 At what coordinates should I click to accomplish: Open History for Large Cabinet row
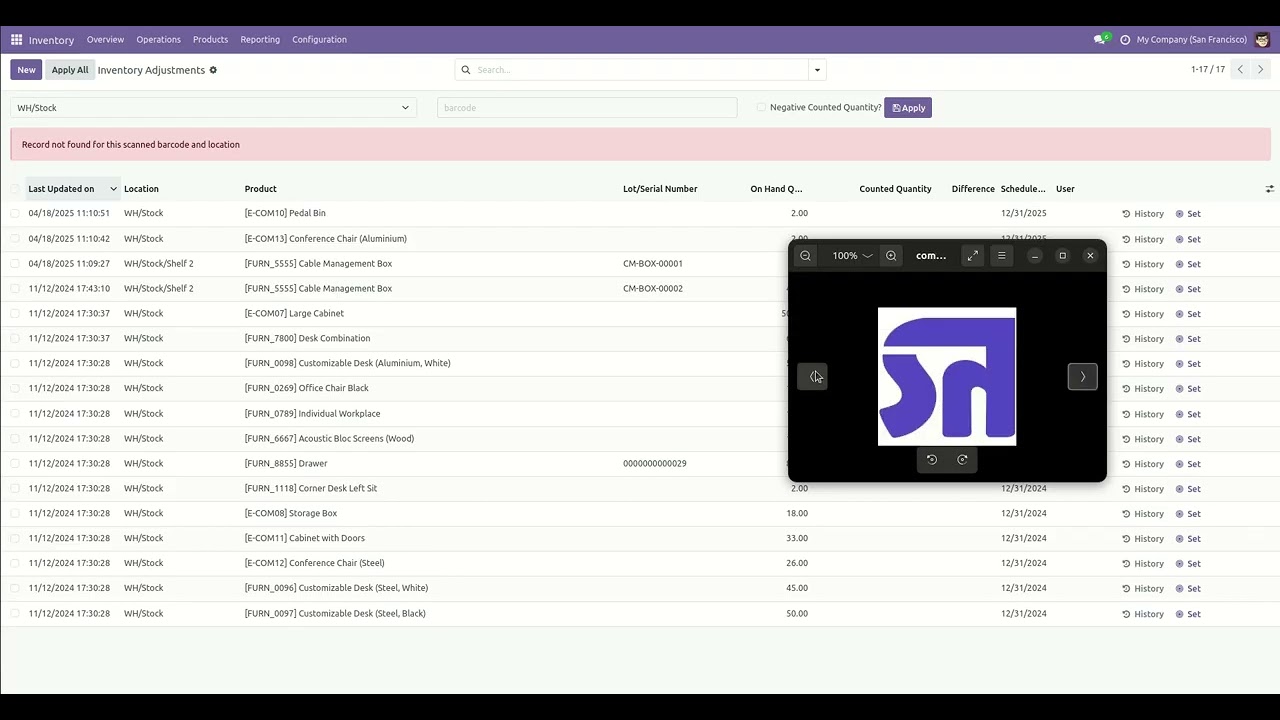coord(1143,314)
